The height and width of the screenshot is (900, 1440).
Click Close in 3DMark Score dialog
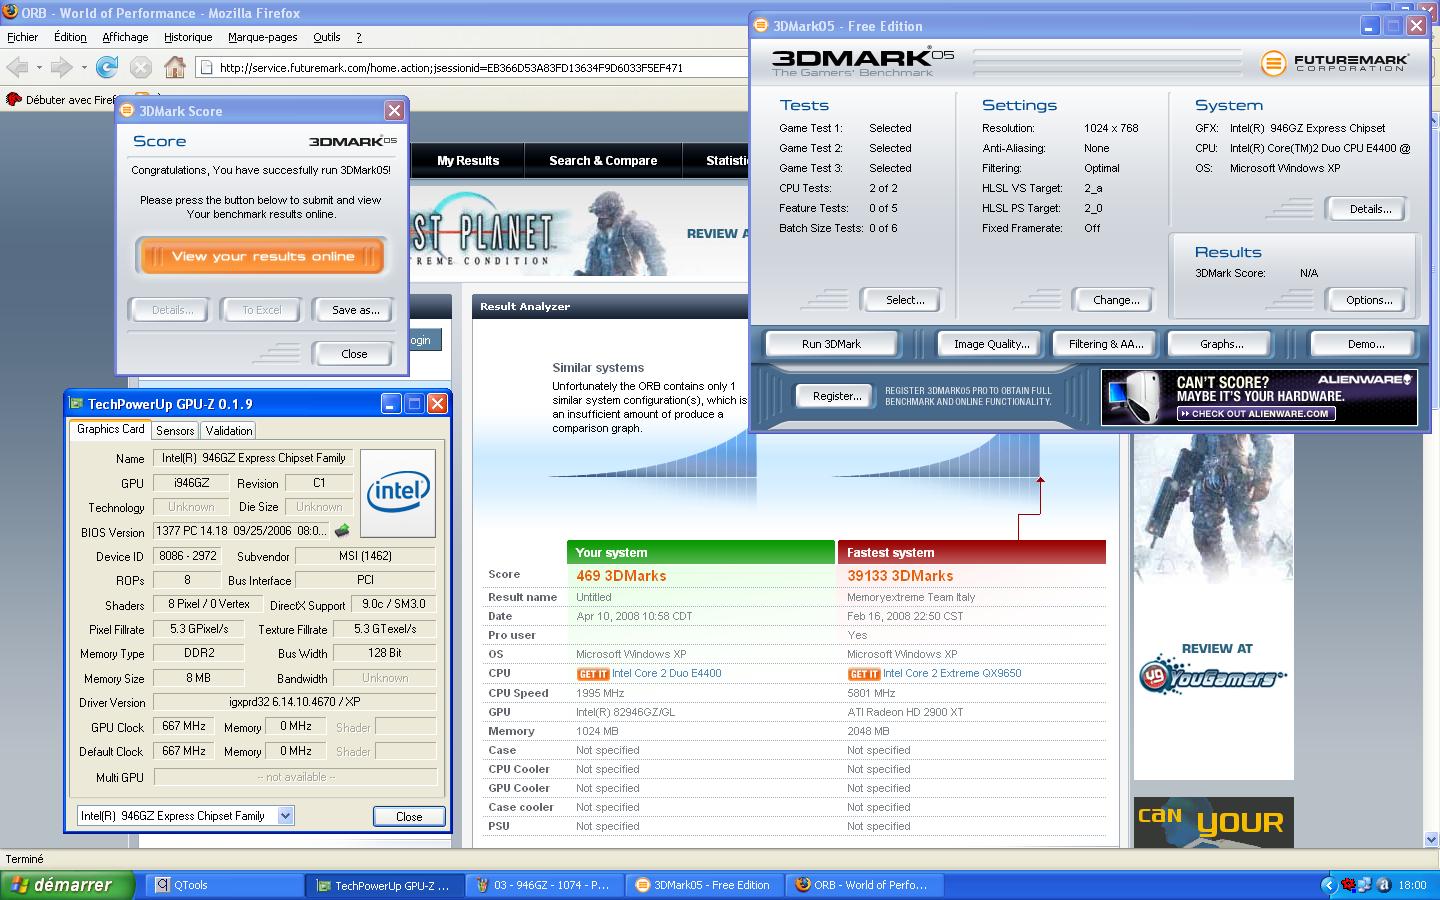coord(354,354)
